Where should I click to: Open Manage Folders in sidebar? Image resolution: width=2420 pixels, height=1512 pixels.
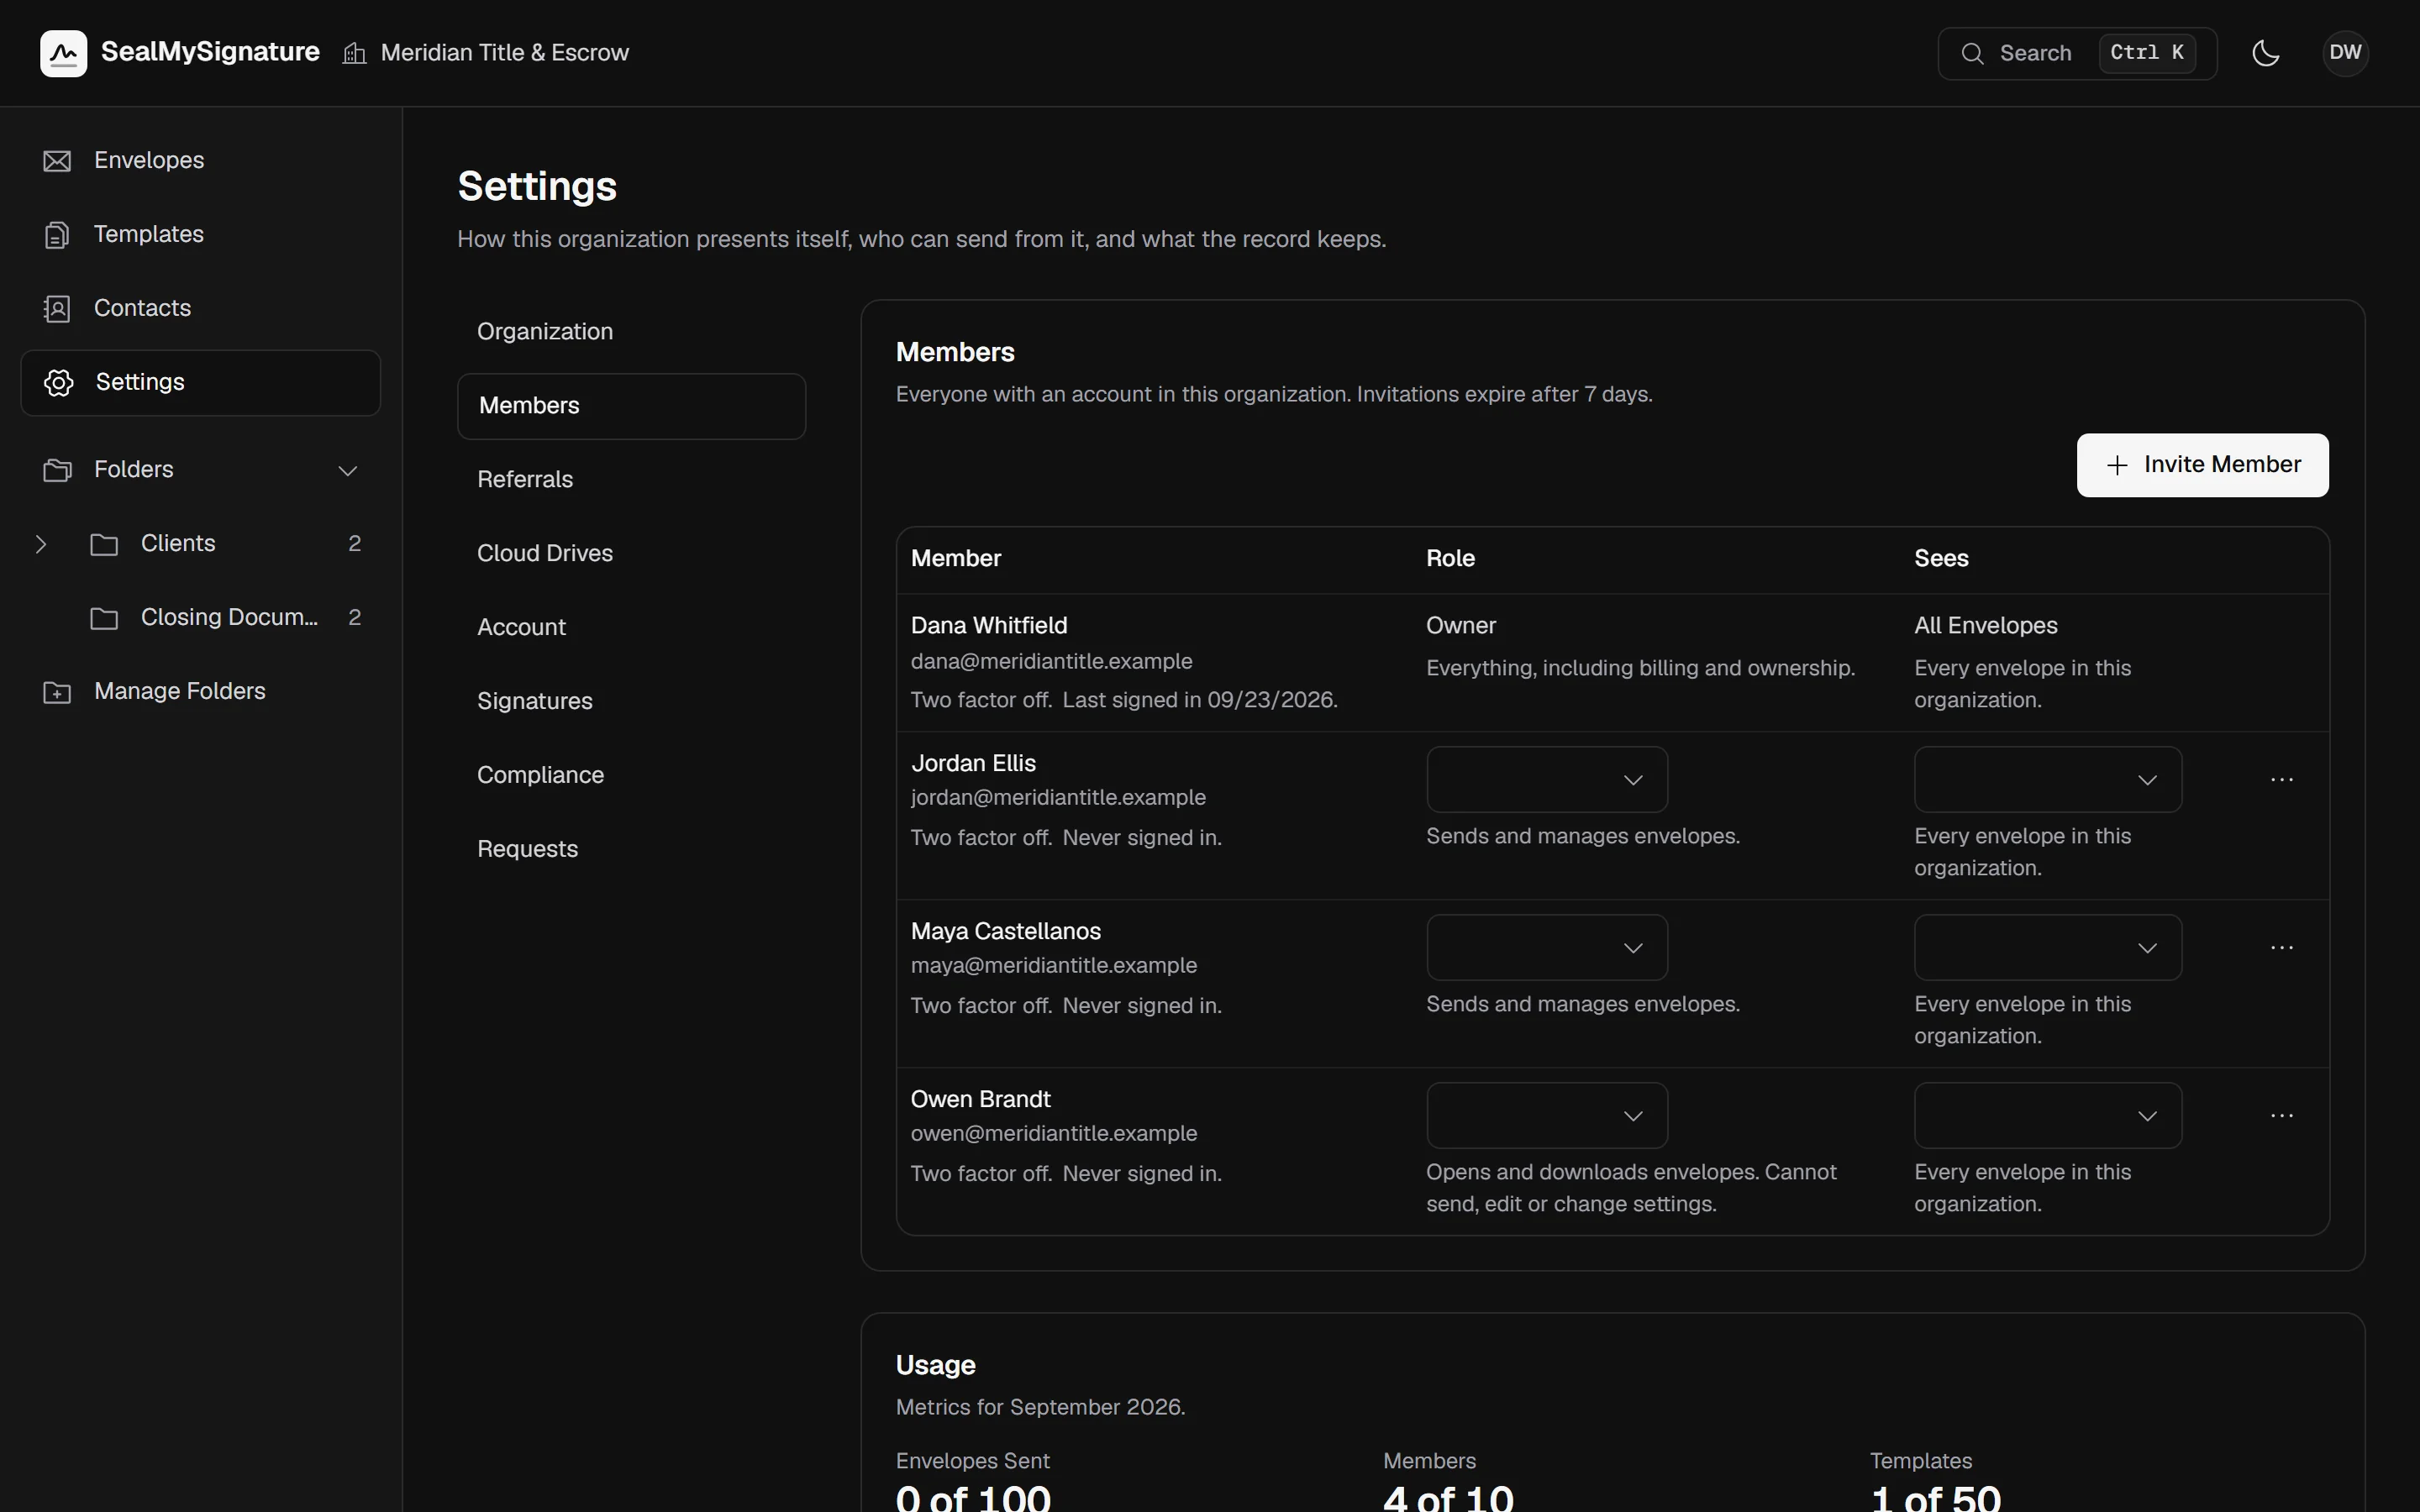pos(200,692)
